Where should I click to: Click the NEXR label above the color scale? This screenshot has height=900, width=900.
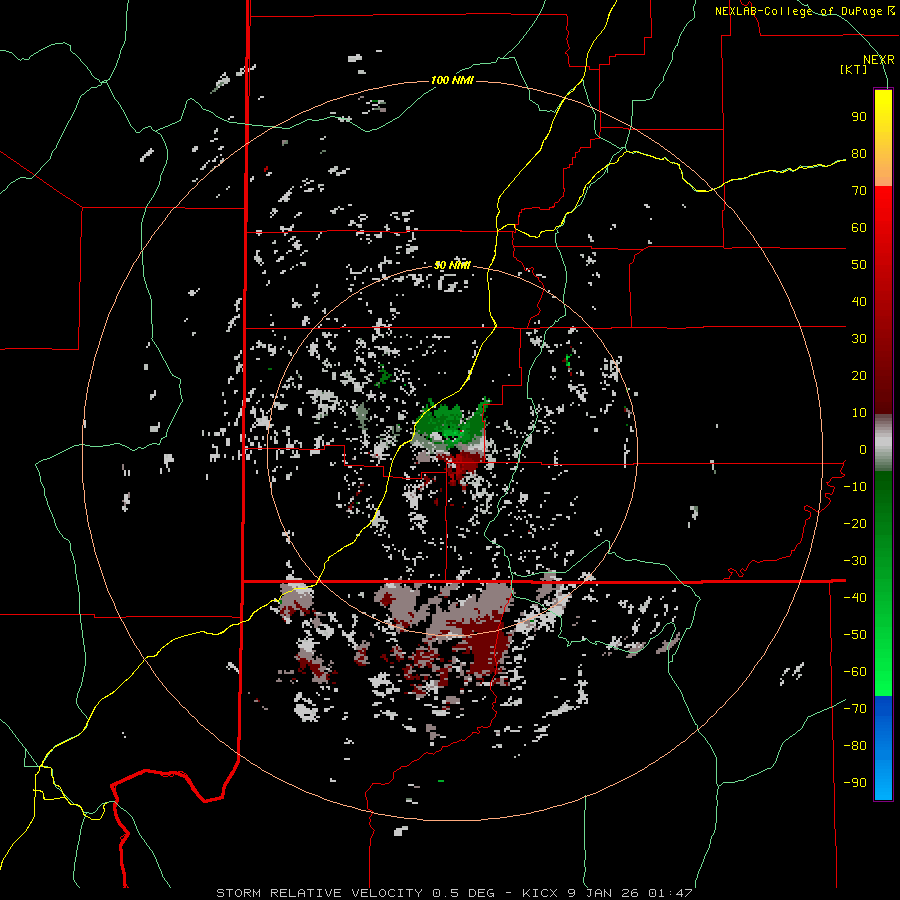[x=878, y=60]
